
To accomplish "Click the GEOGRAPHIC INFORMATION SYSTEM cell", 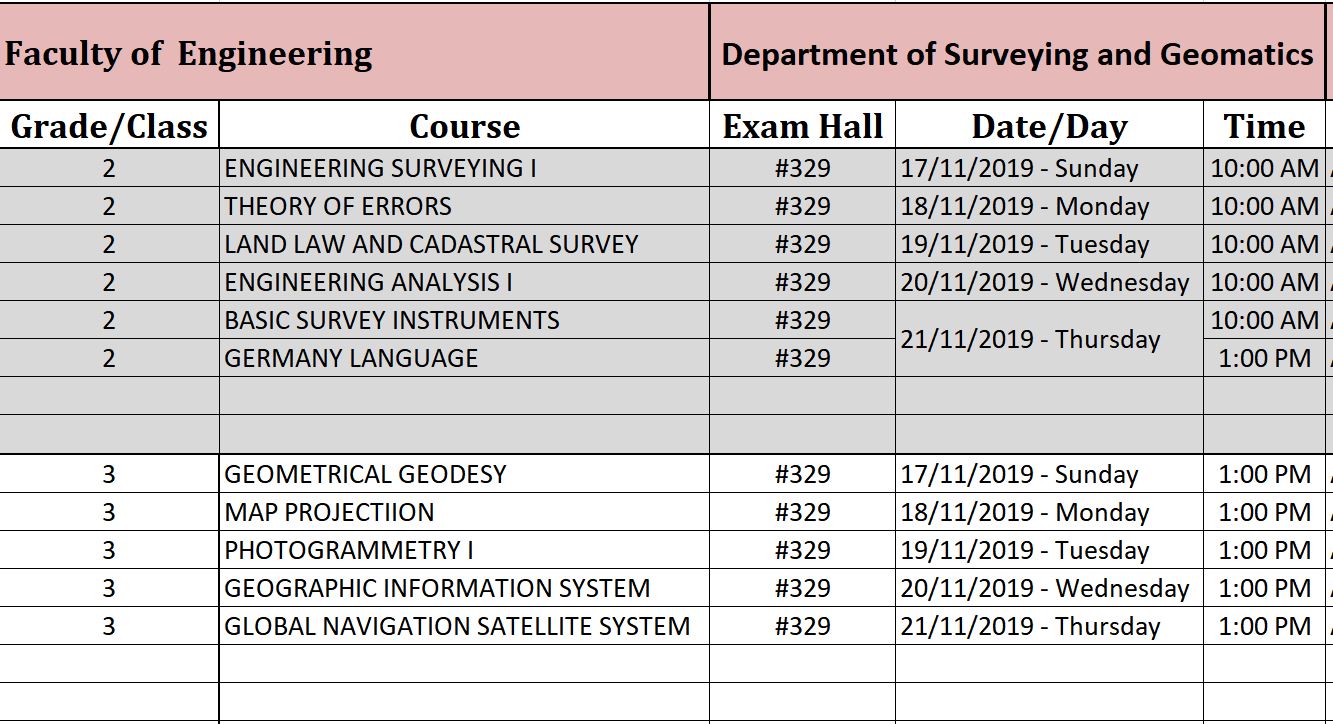I will click(437, 588).
